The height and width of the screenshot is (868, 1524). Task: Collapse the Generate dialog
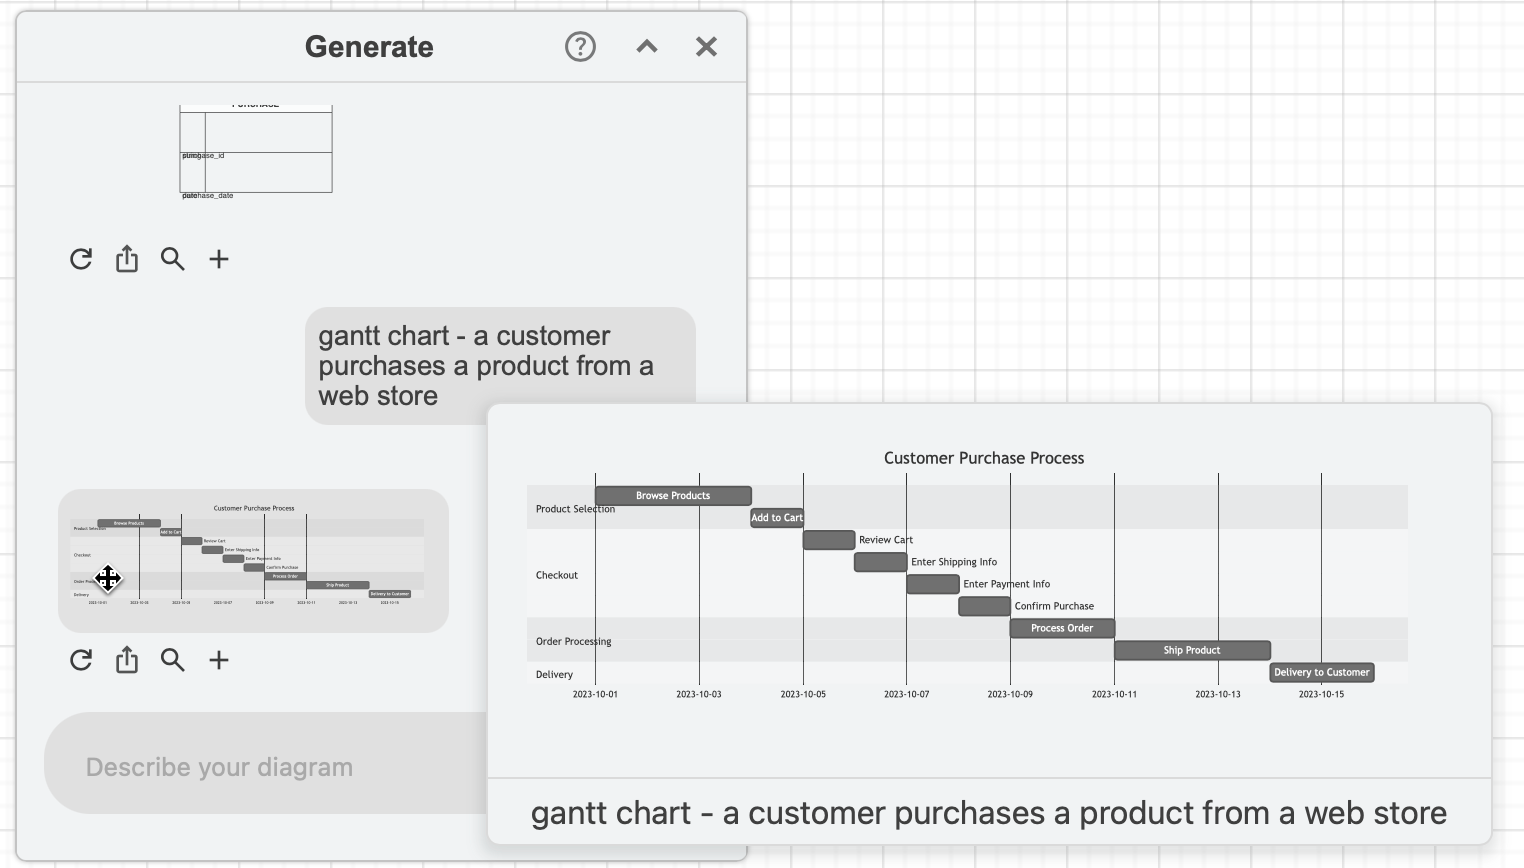tap(646, 46)
